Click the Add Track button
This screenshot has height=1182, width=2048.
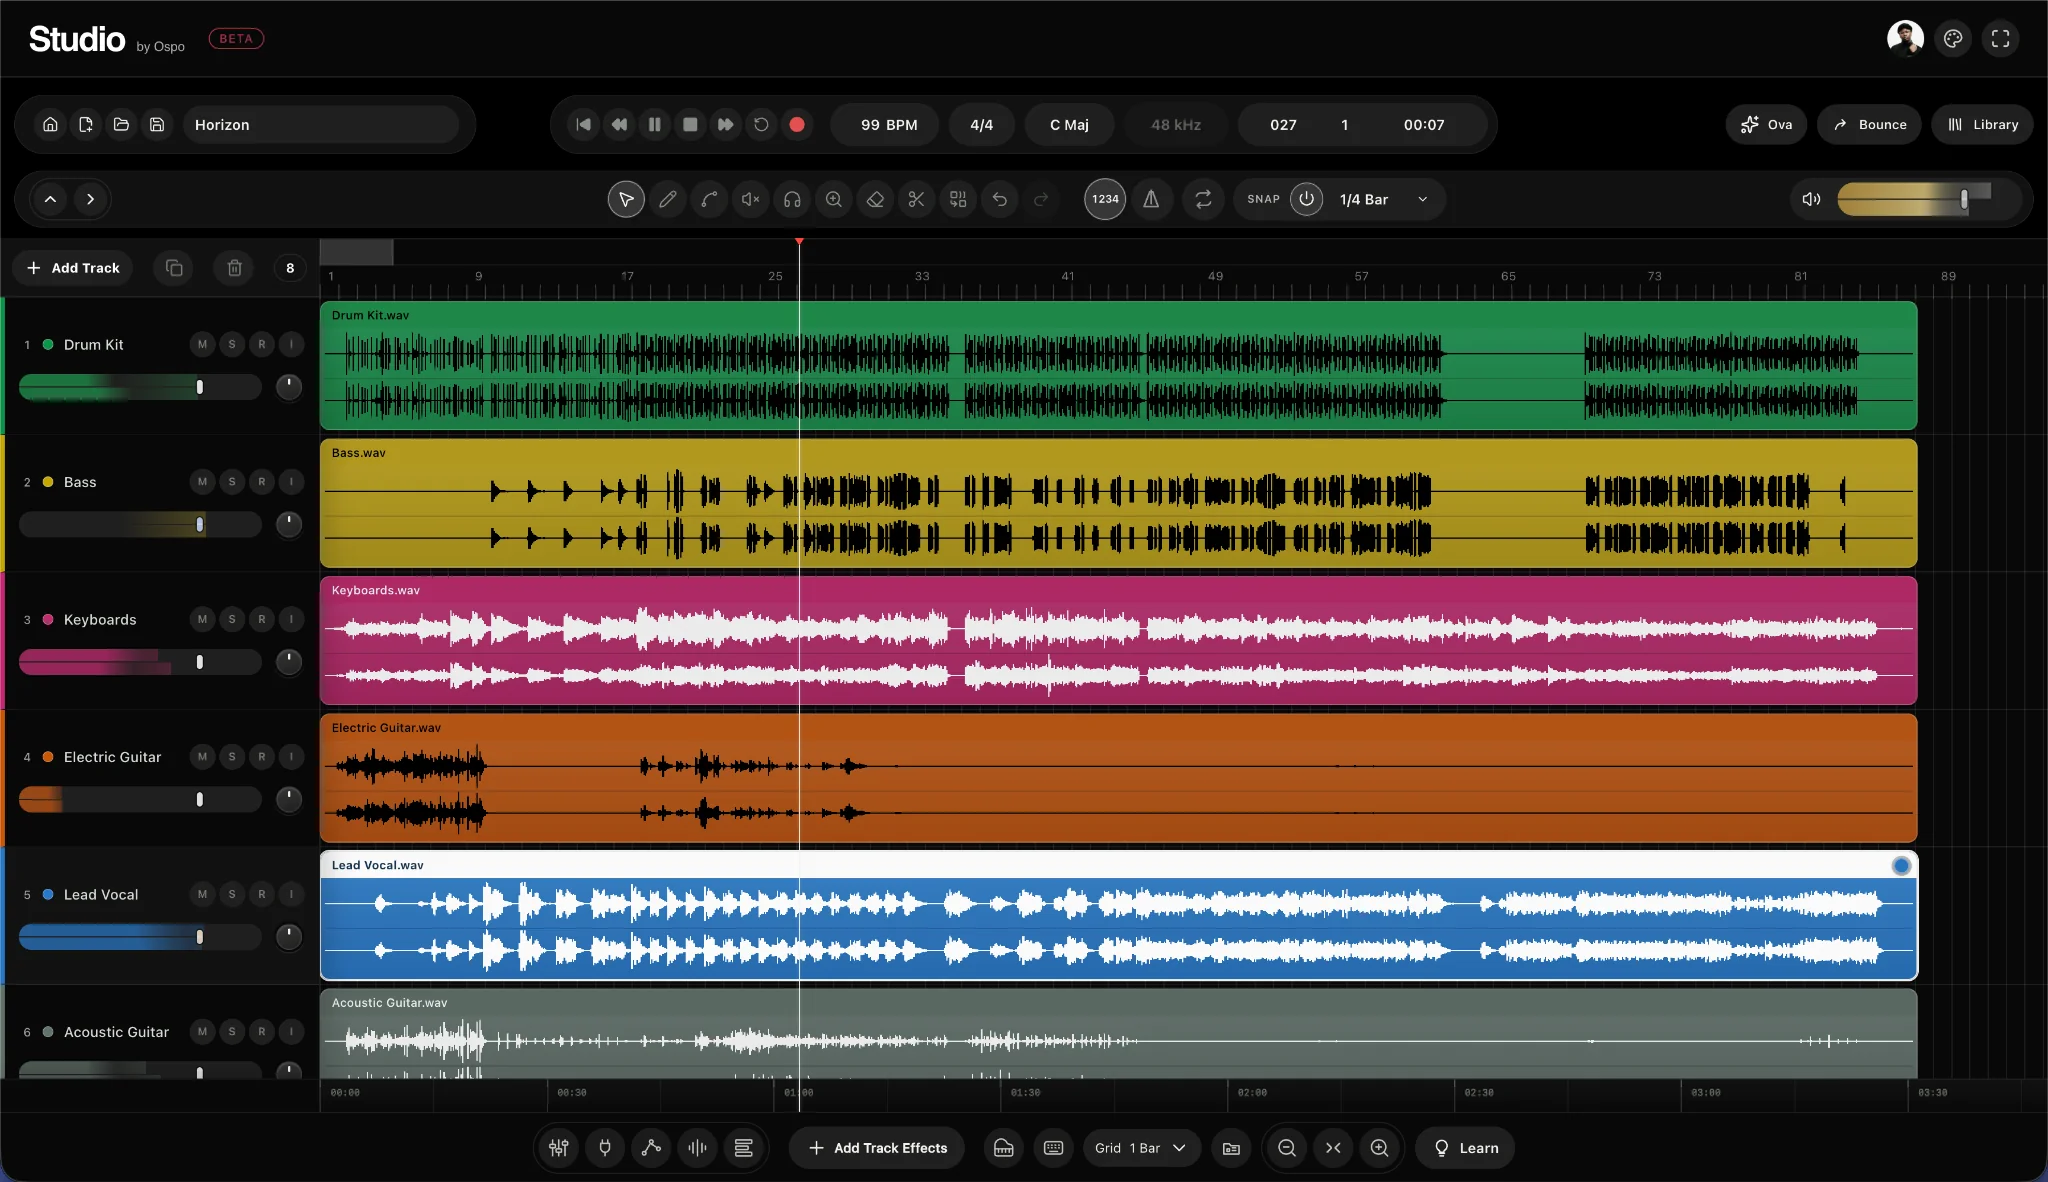pyautogui.click(x=73, y=268)
